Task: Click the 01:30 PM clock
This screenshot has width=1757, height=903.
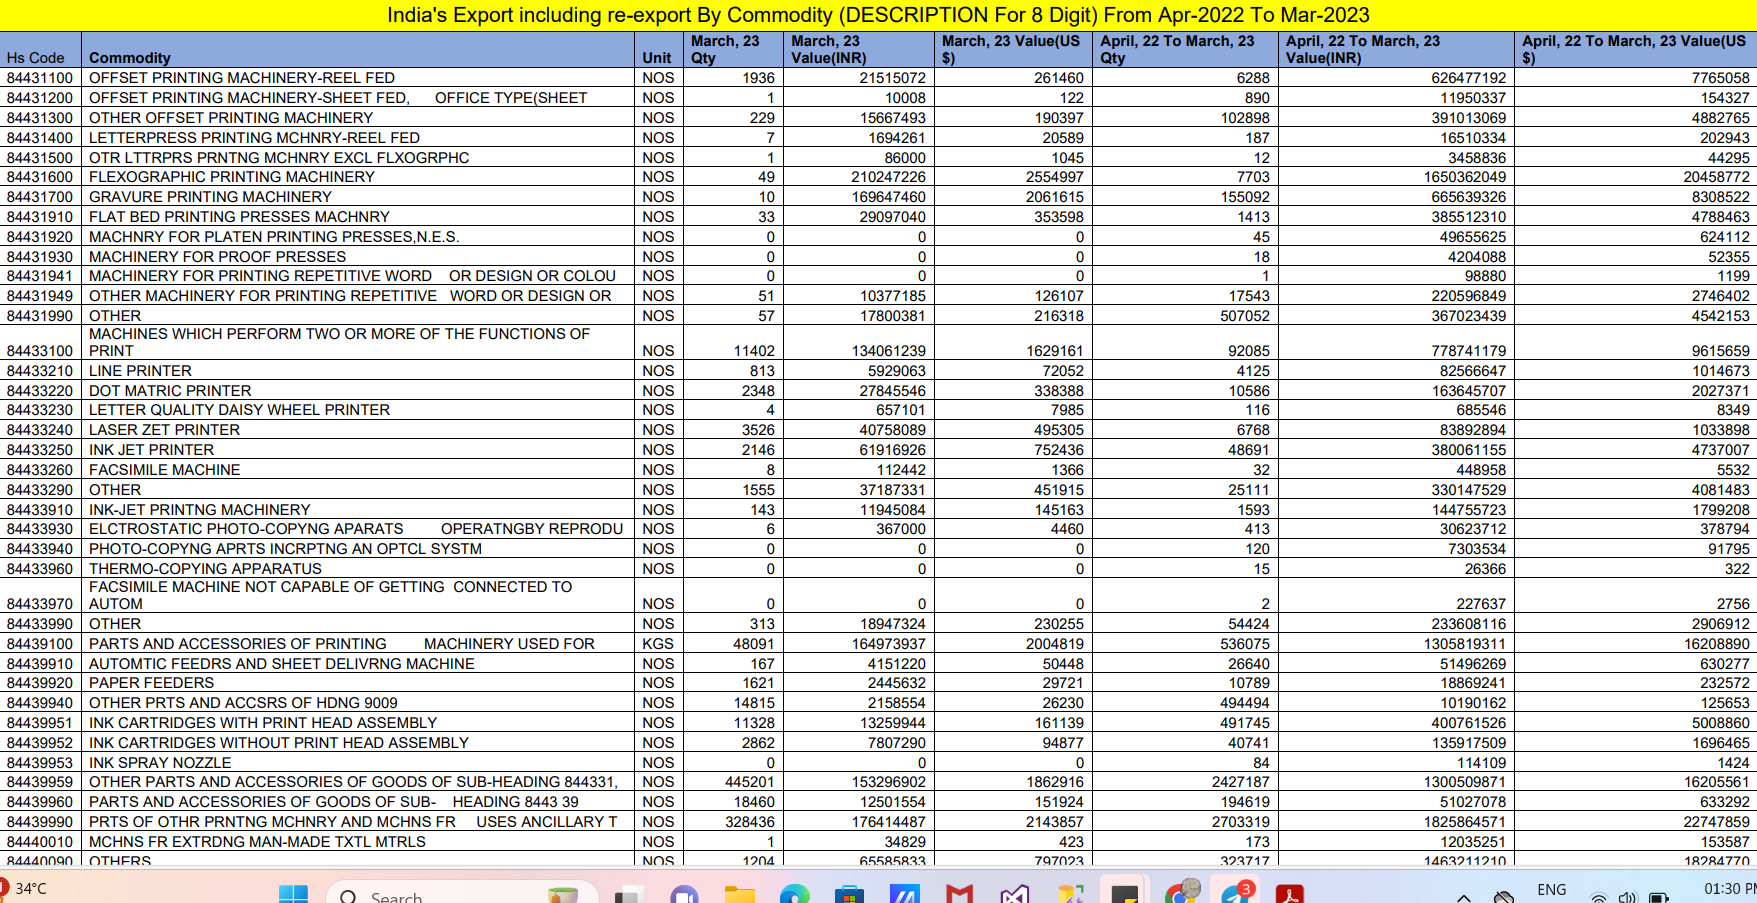Action: (1729, 888)
